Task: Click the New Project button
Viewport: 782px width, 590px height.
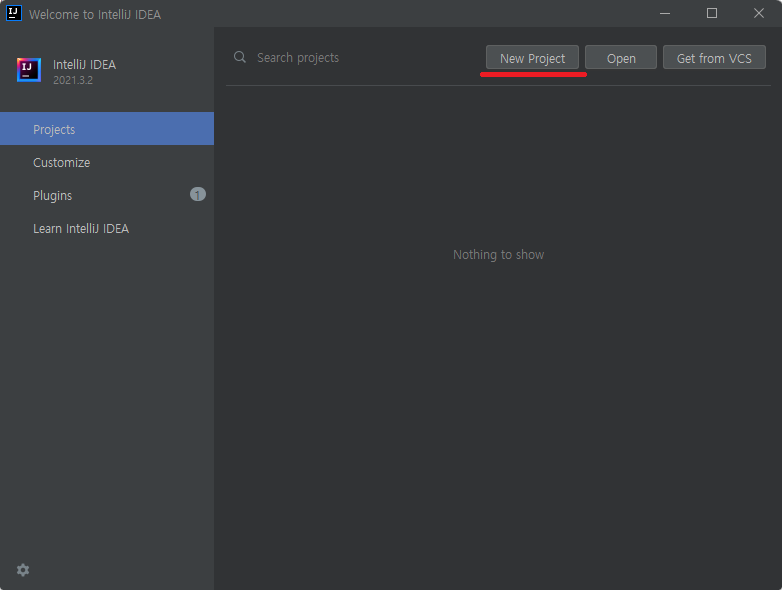Action: click(532, 58)
